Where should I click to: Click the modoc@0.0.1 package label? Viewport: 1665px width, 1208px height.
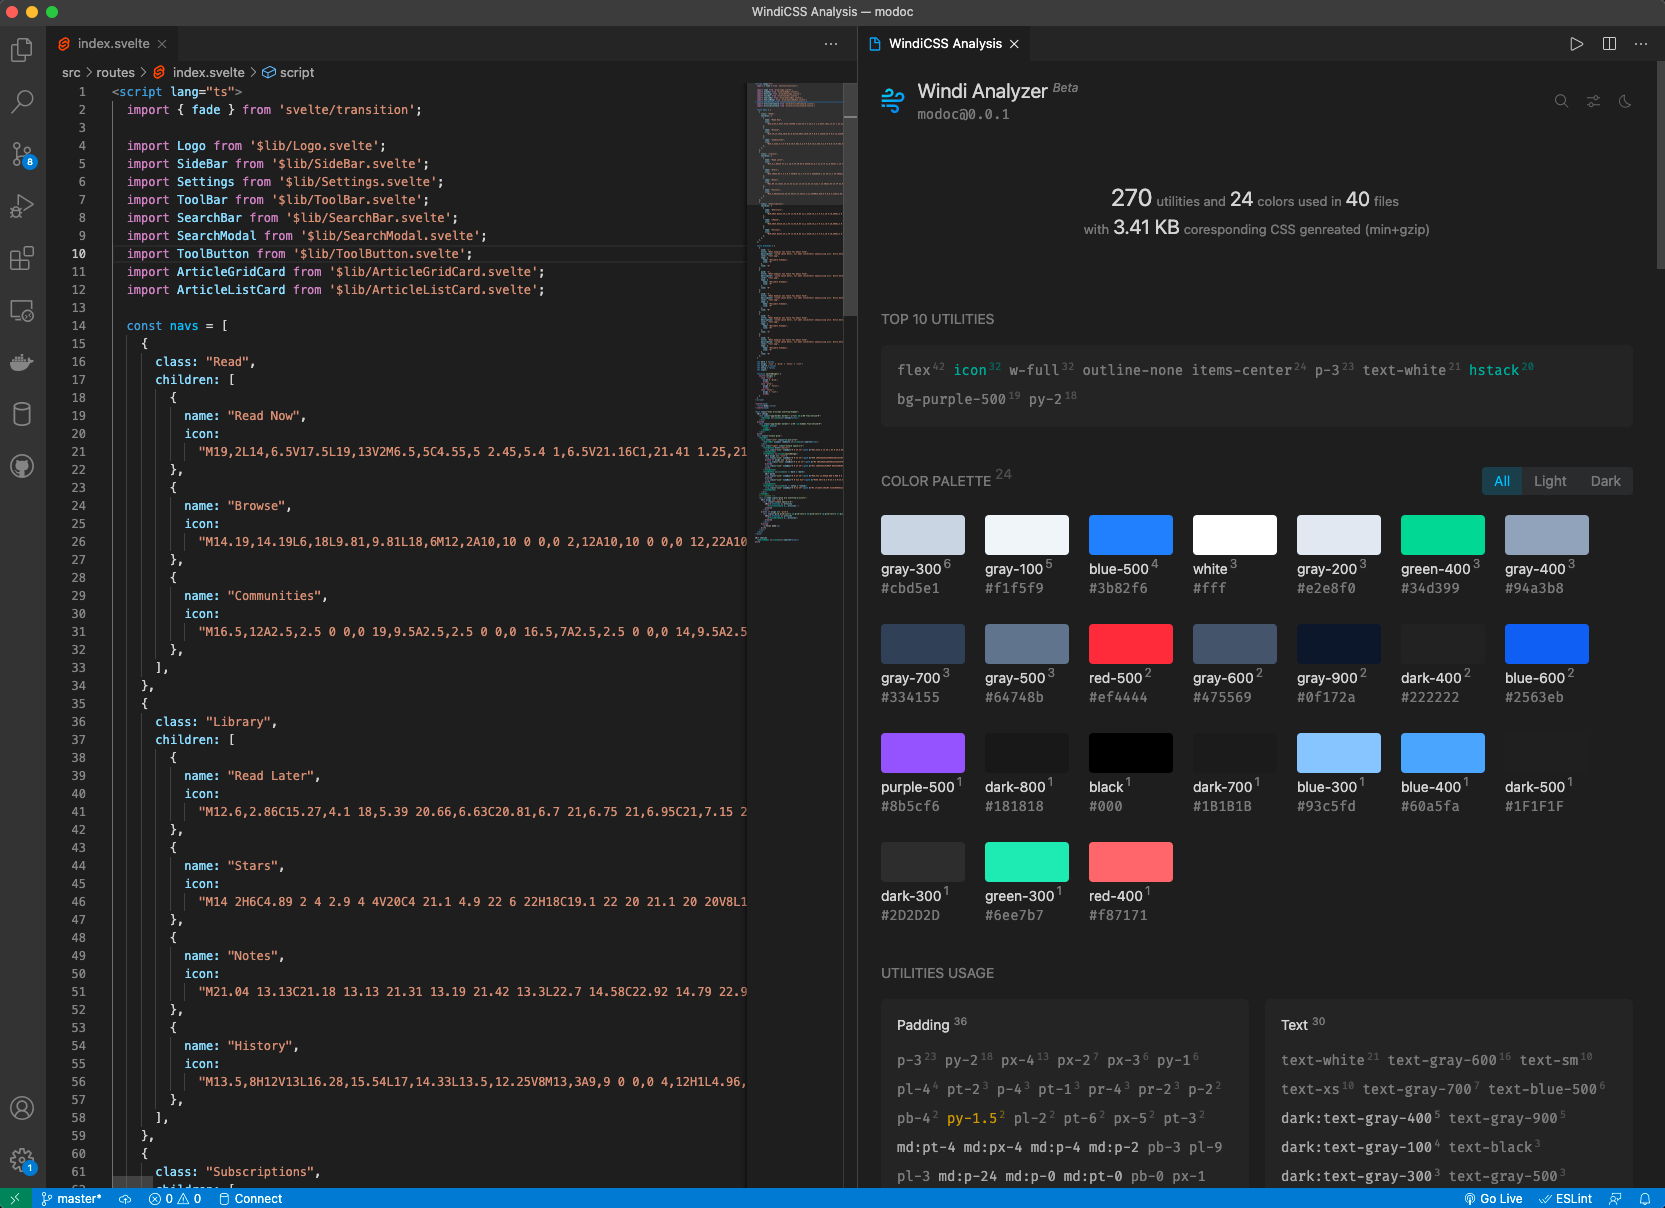point(963,115)
